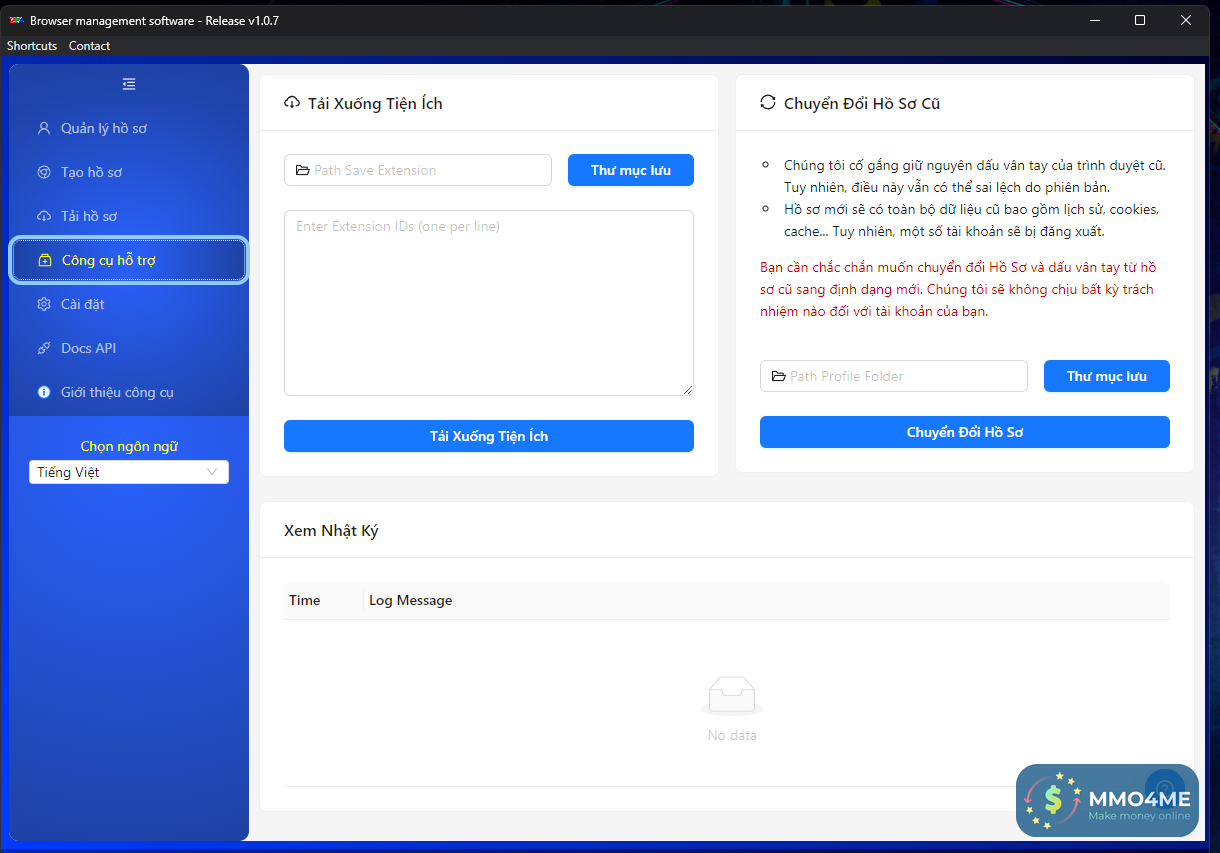
Task: Click the user icon next to Quản lý hồ sơ
Action: point(44,128)
